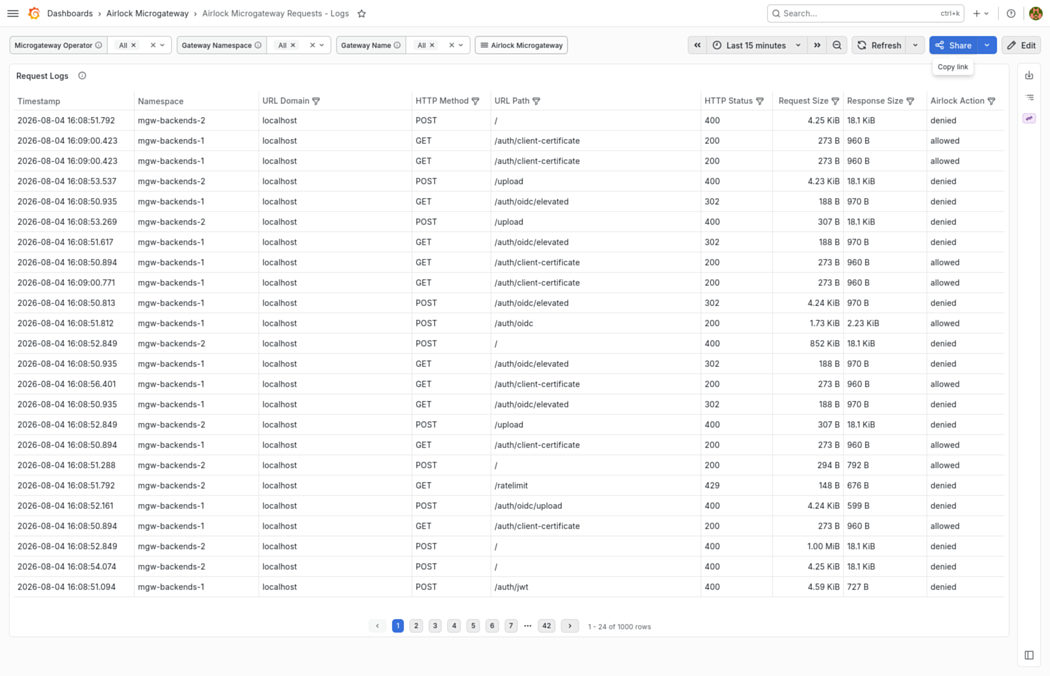
Task: Open the main hamburger navigation menu
Action: coord(13,13)
